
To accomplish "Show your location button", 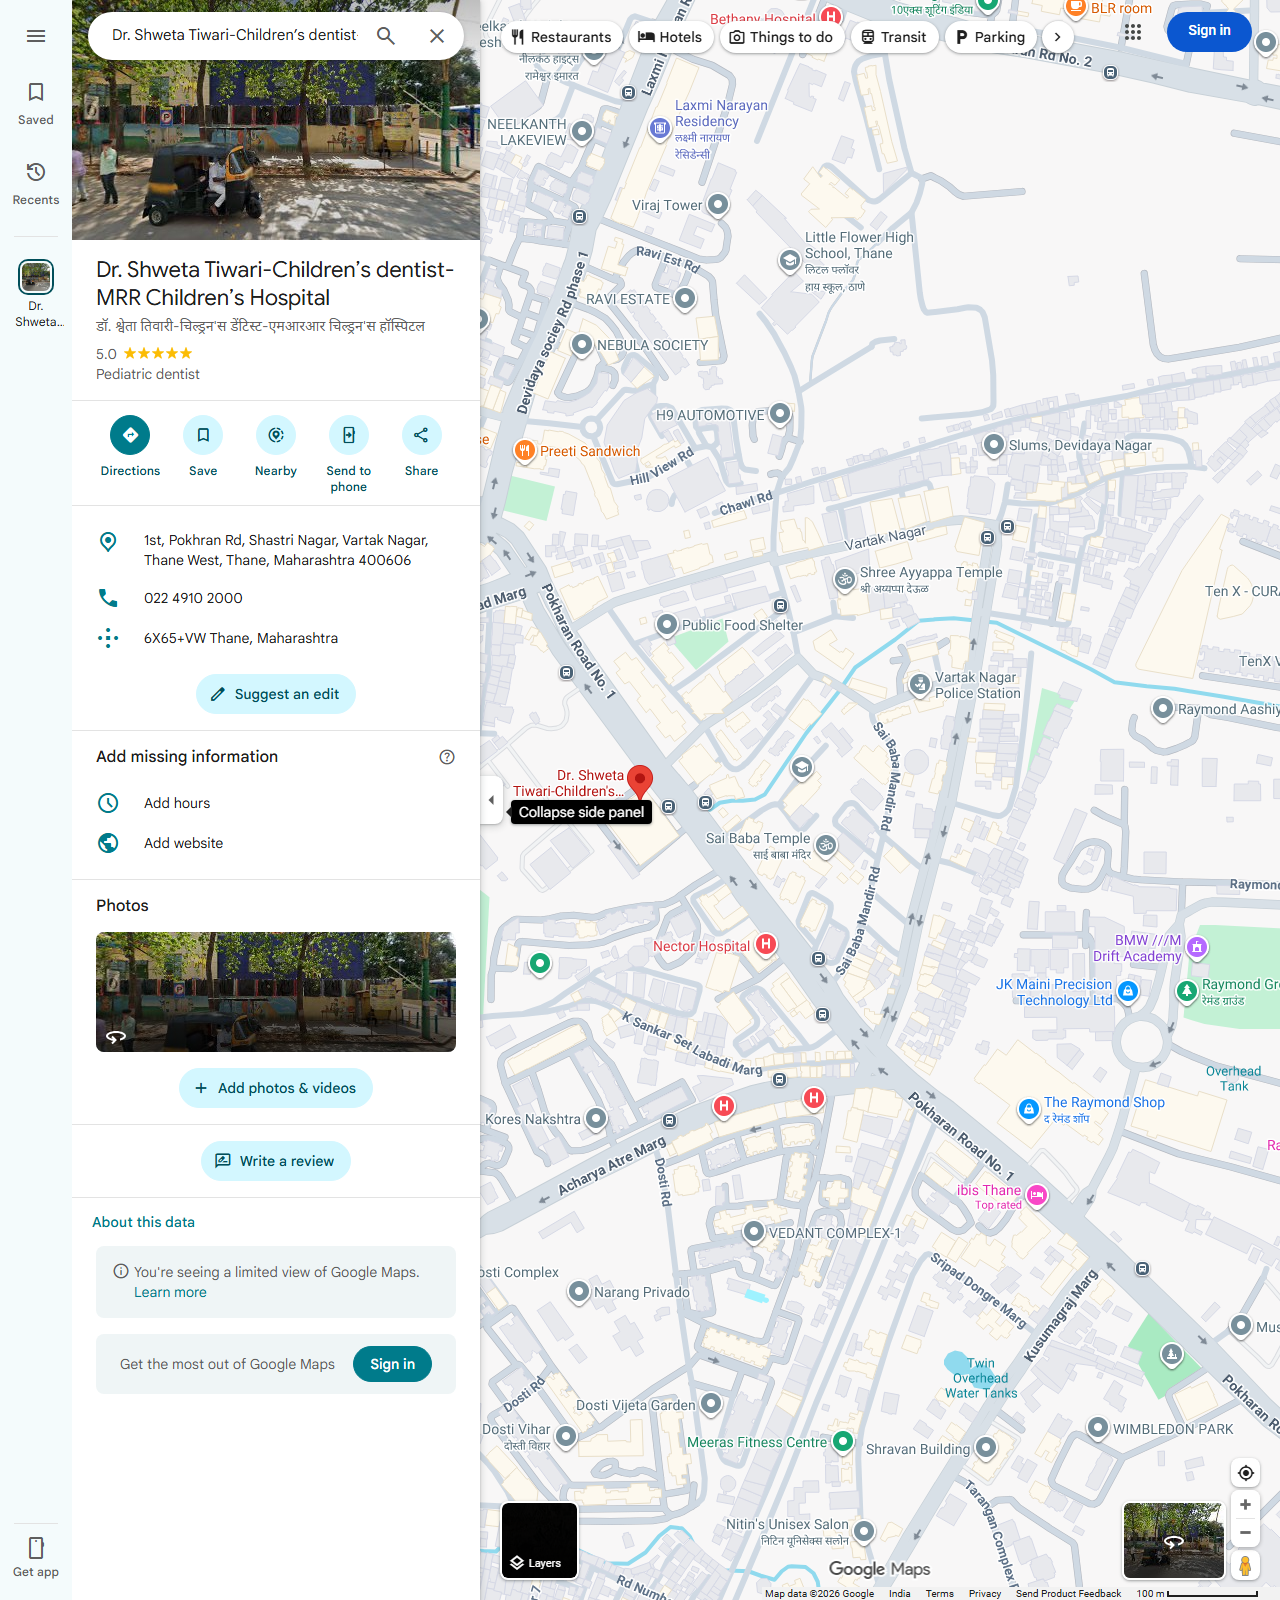I will (x=1246, y=1473).
